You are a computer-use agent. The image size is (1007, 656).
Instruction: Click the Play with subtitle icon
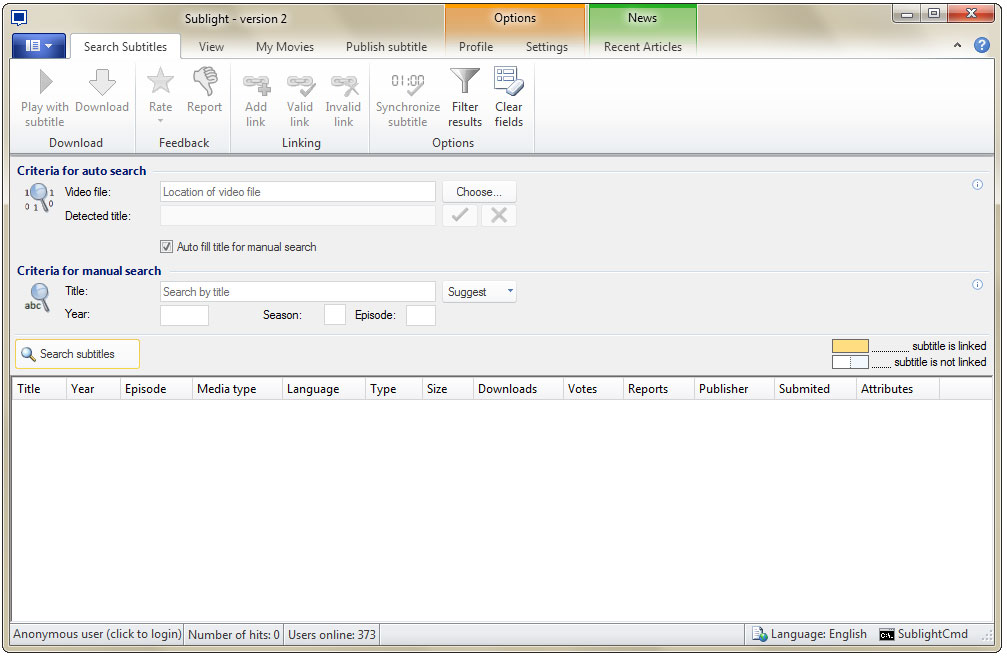click(x=45, y=83)
